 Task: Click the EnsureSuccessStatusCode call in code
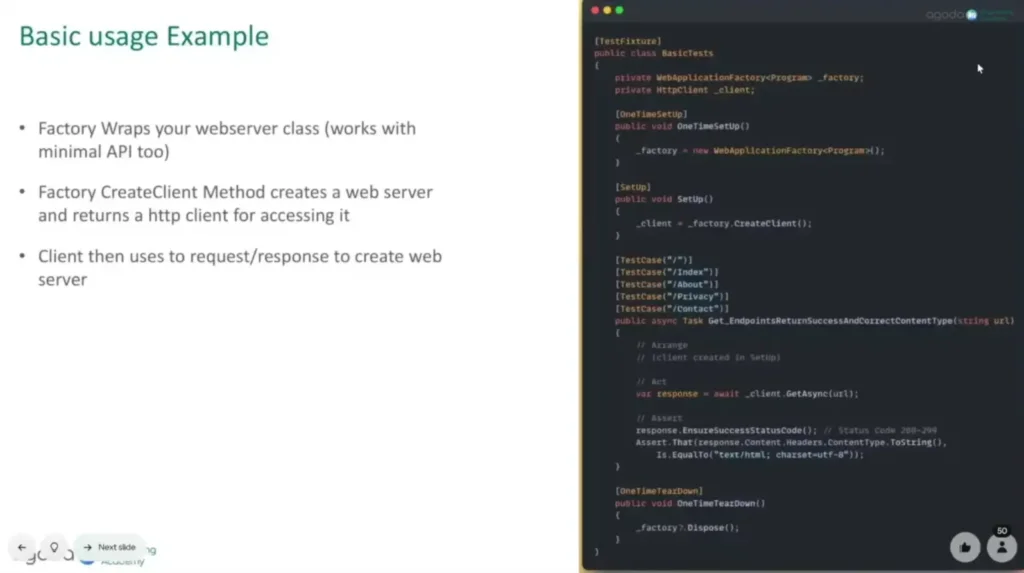click(x=726, y=430)
